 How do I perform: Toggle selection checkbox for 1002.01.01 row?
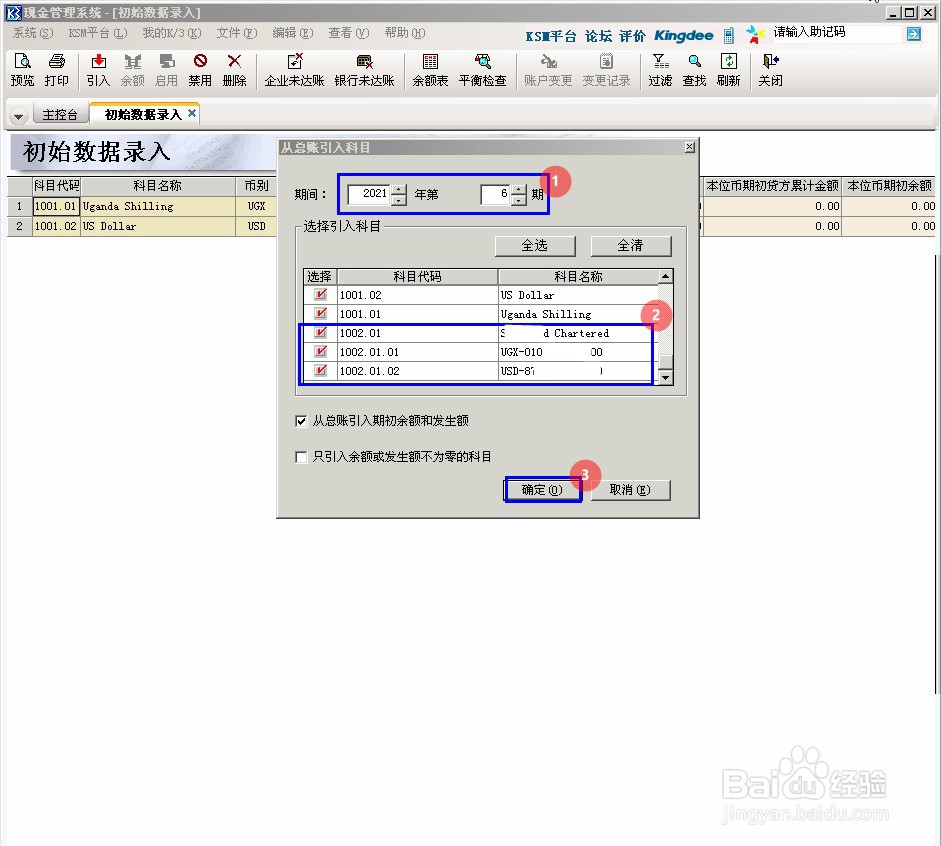(320, 351)
